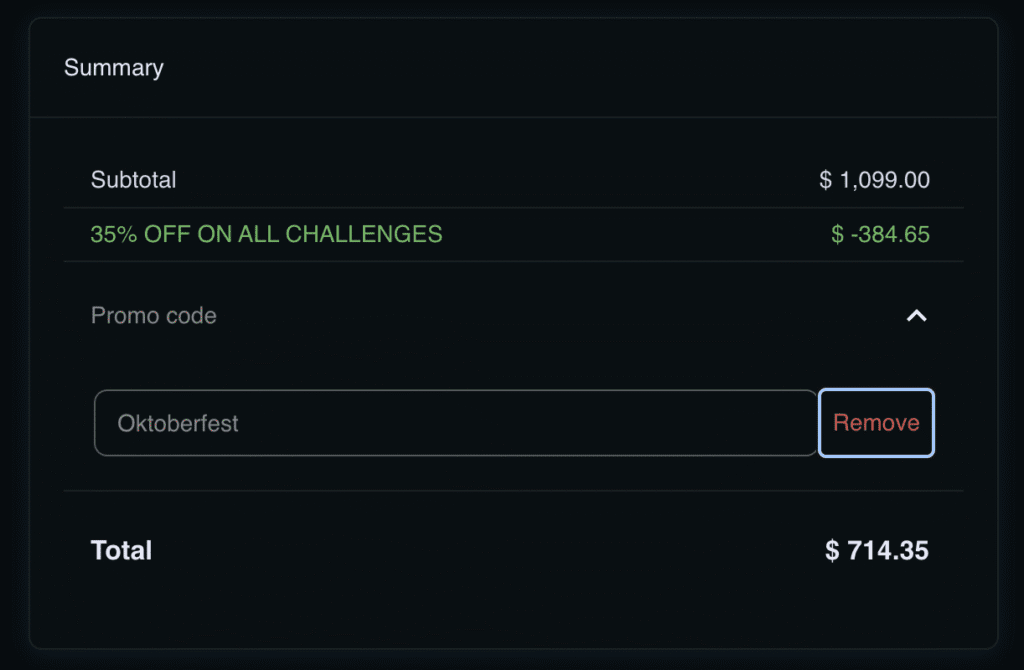Viewport: 1024px width, 670px height.
Task: Collapse the Promo code section chevron
Action: (916, 316)
